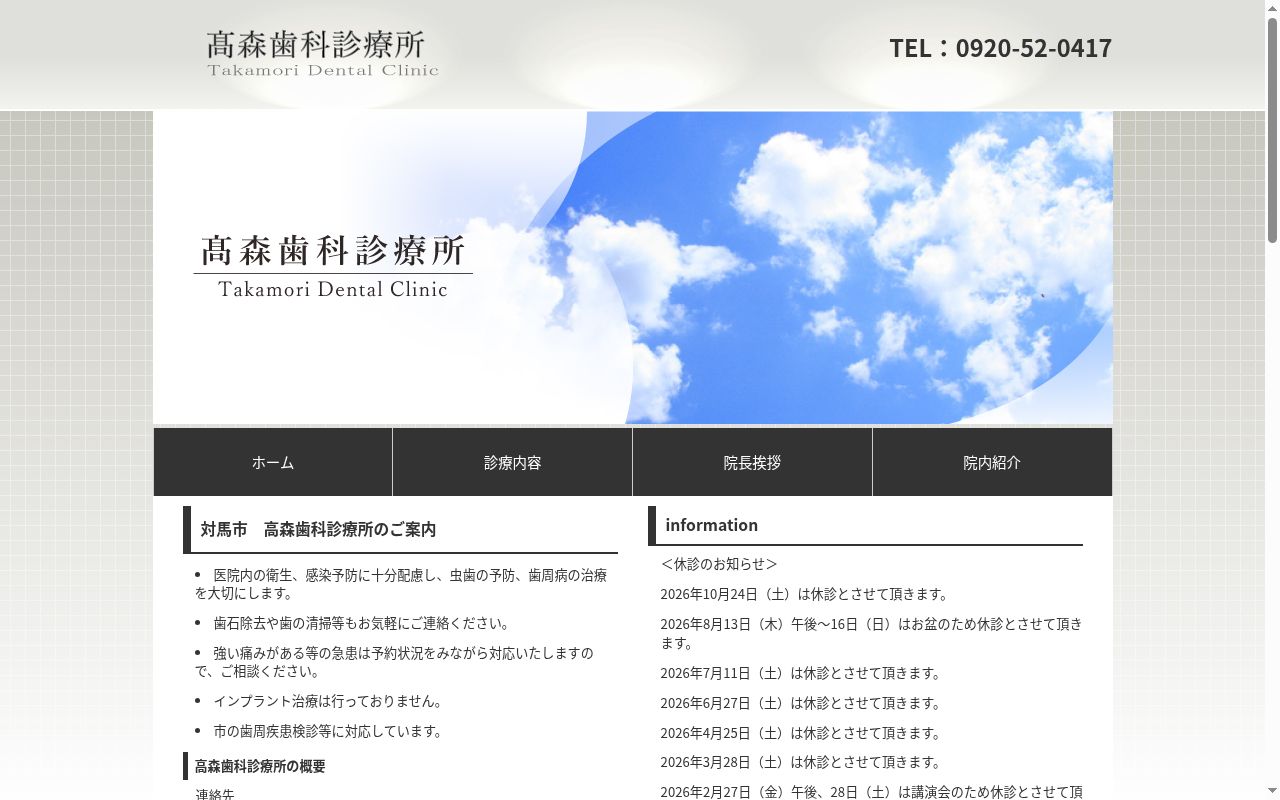
Task: Click the 髙森歯科診療所 header logo
Action: point(323,54)
